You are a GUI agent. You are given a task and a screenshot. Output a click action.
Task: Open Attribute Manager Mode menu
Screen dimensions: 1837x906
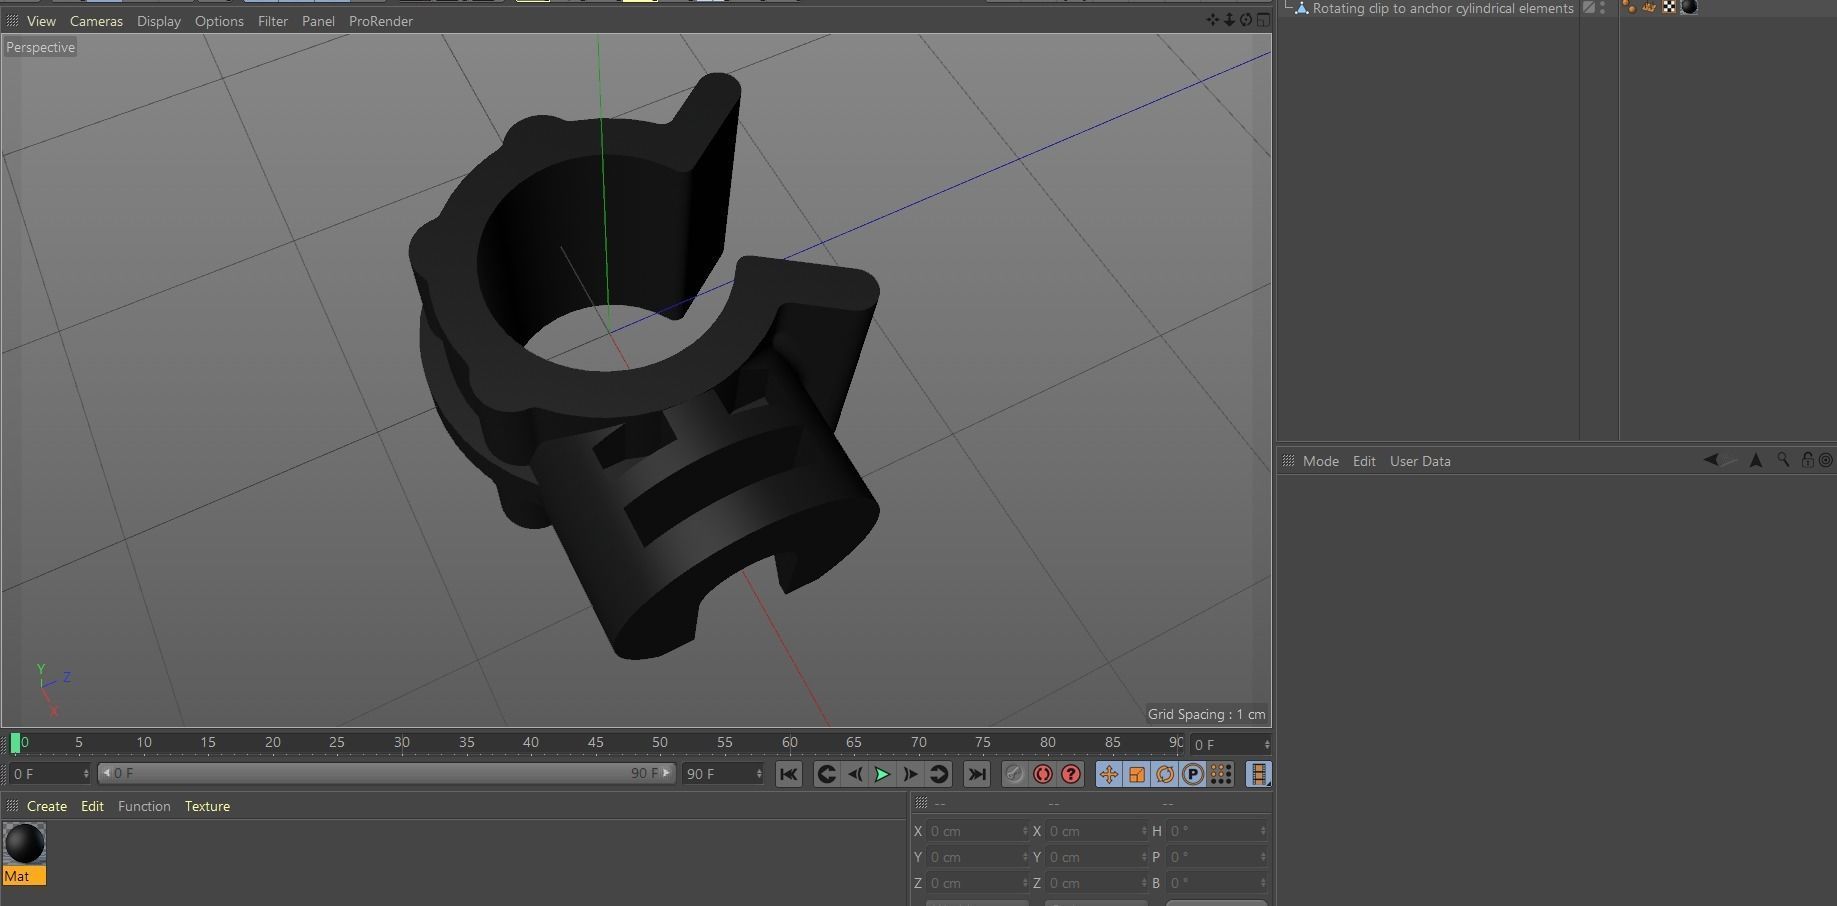pyautogui.click(x=1320, y=461)
